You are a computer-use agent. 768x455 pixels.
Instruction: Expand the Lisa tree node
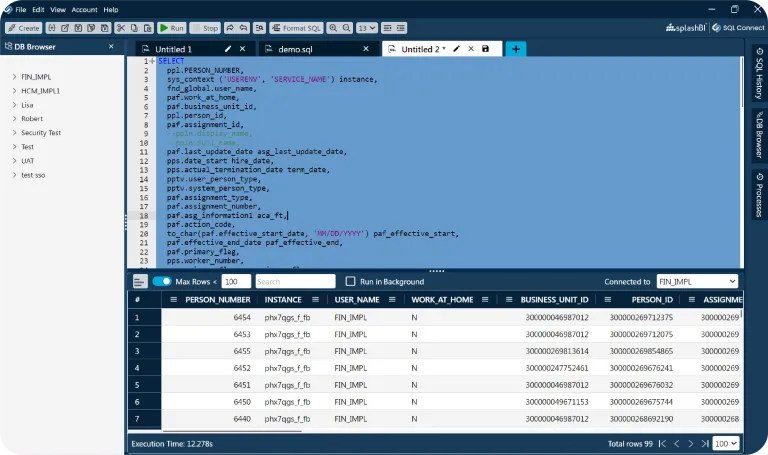pos(14,105)
